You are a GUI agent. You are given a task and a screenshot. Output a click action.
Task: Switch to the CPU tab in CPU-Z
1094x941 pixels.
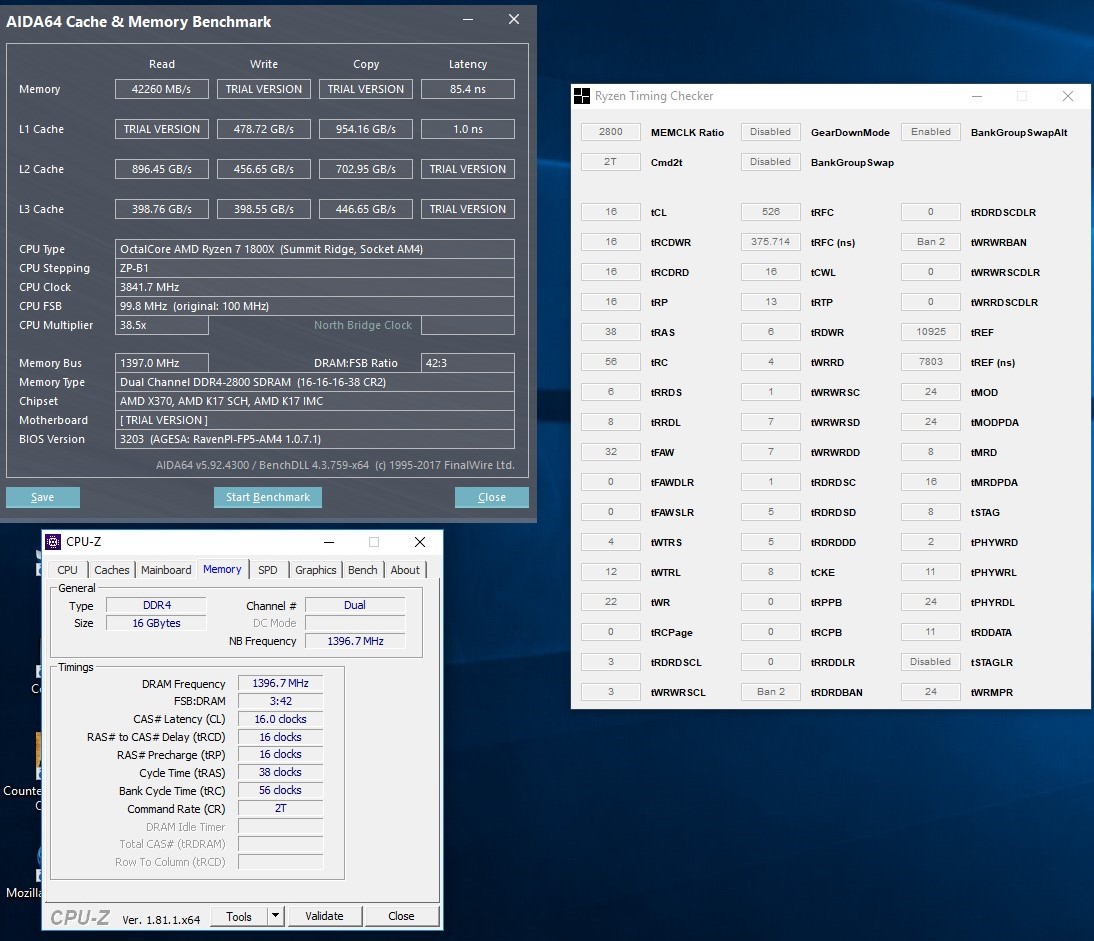pyautogui.click(x=68, y=570)
